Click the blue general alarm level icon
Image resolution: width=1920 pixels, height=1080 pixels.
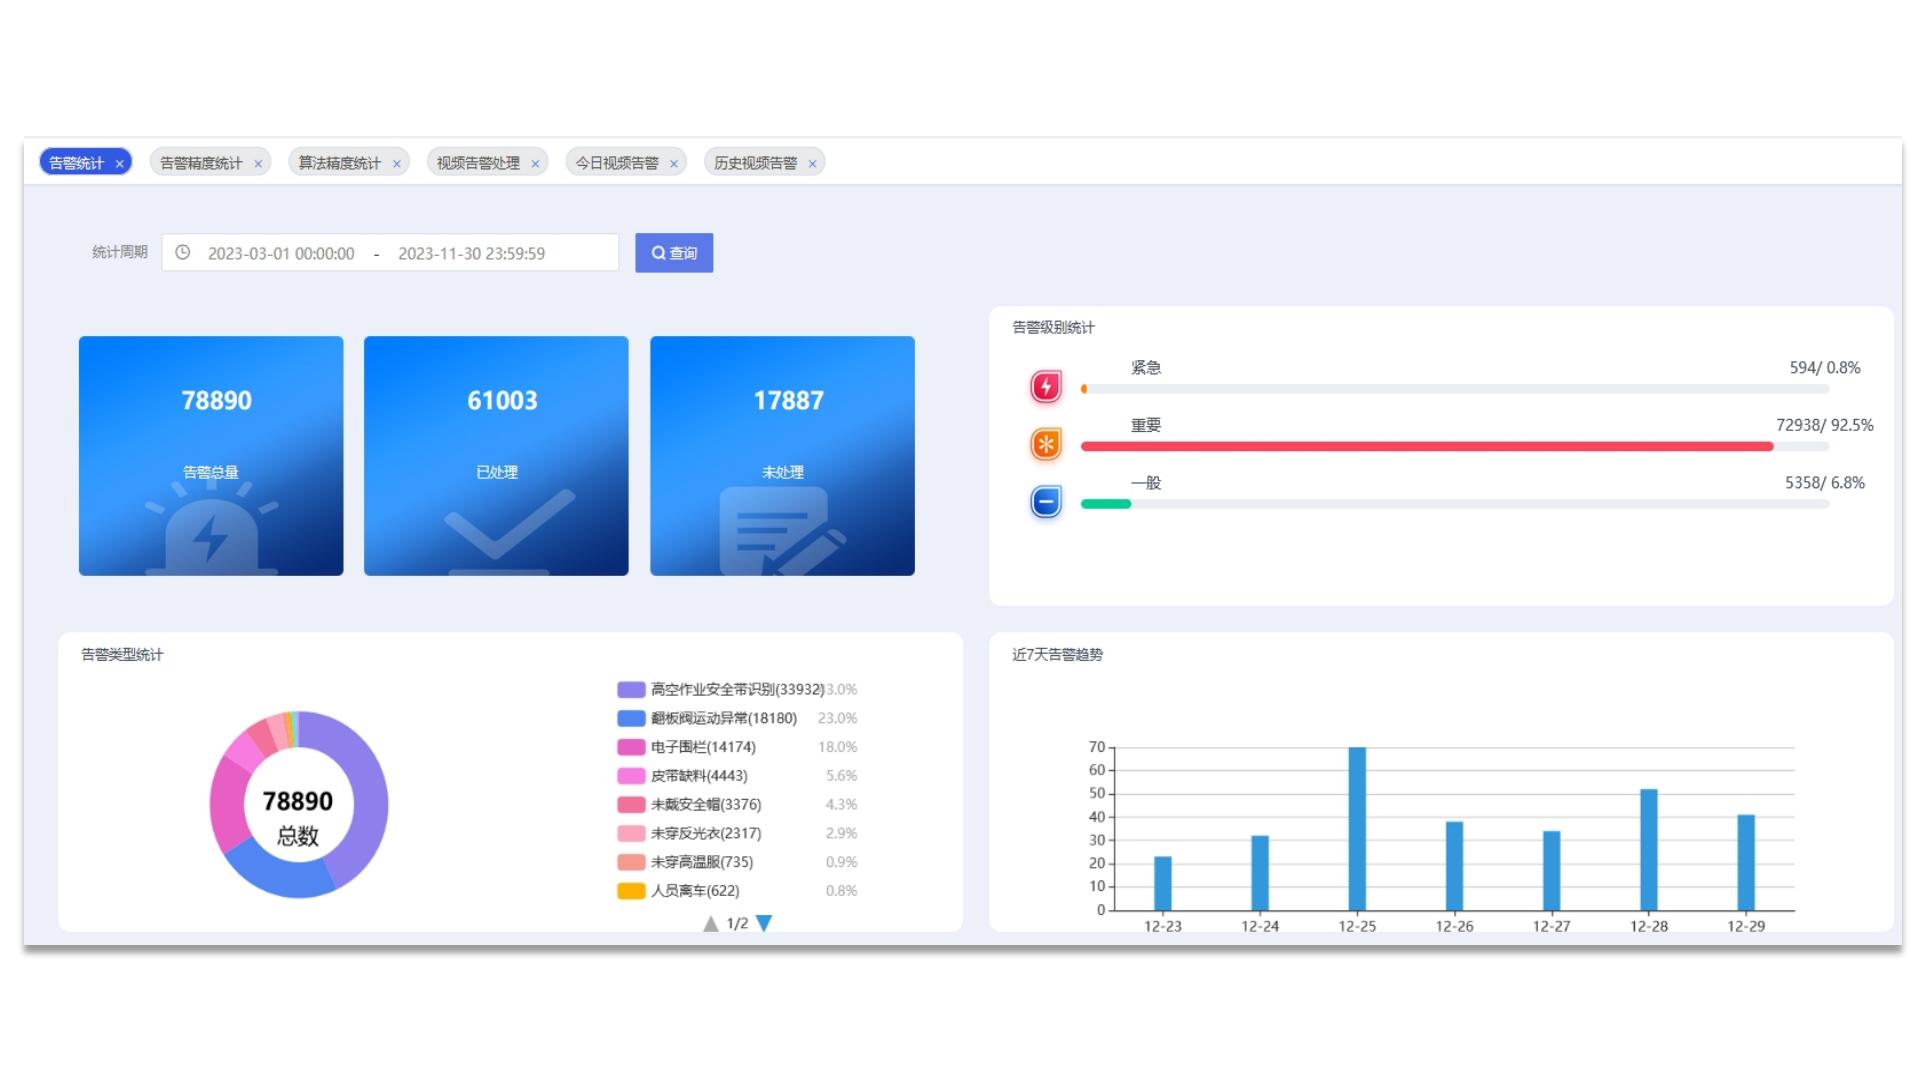[x=1046, y=501]
